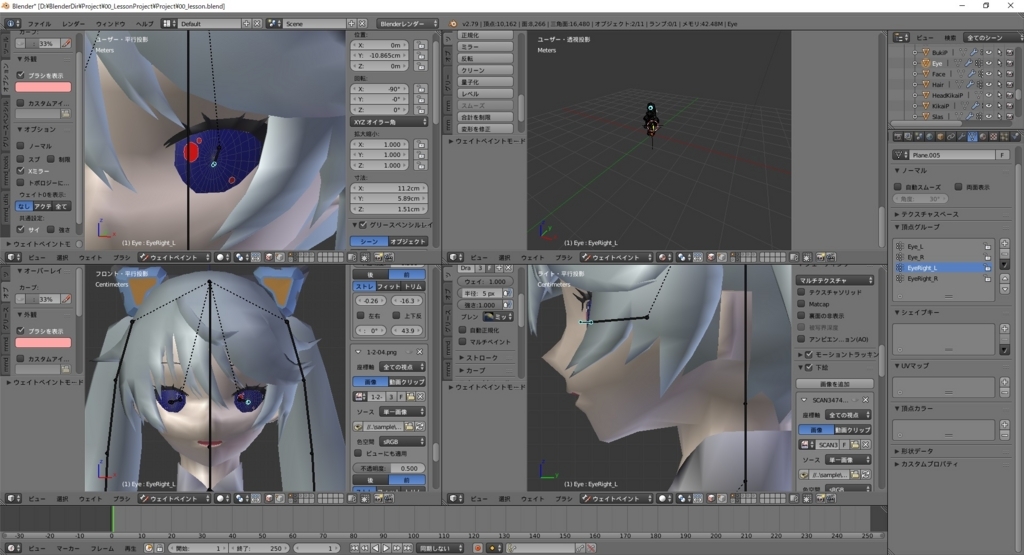Toggle BukiP render camera restriction icon
This screenshot has height=555, width=1024.
click(x=1010, y=53)
